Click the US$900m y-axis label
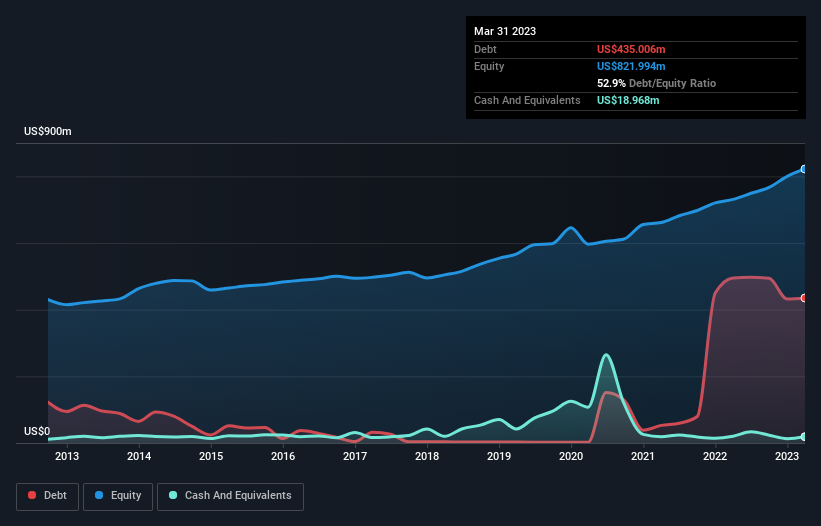821x526 pixels. coord(48,131)
